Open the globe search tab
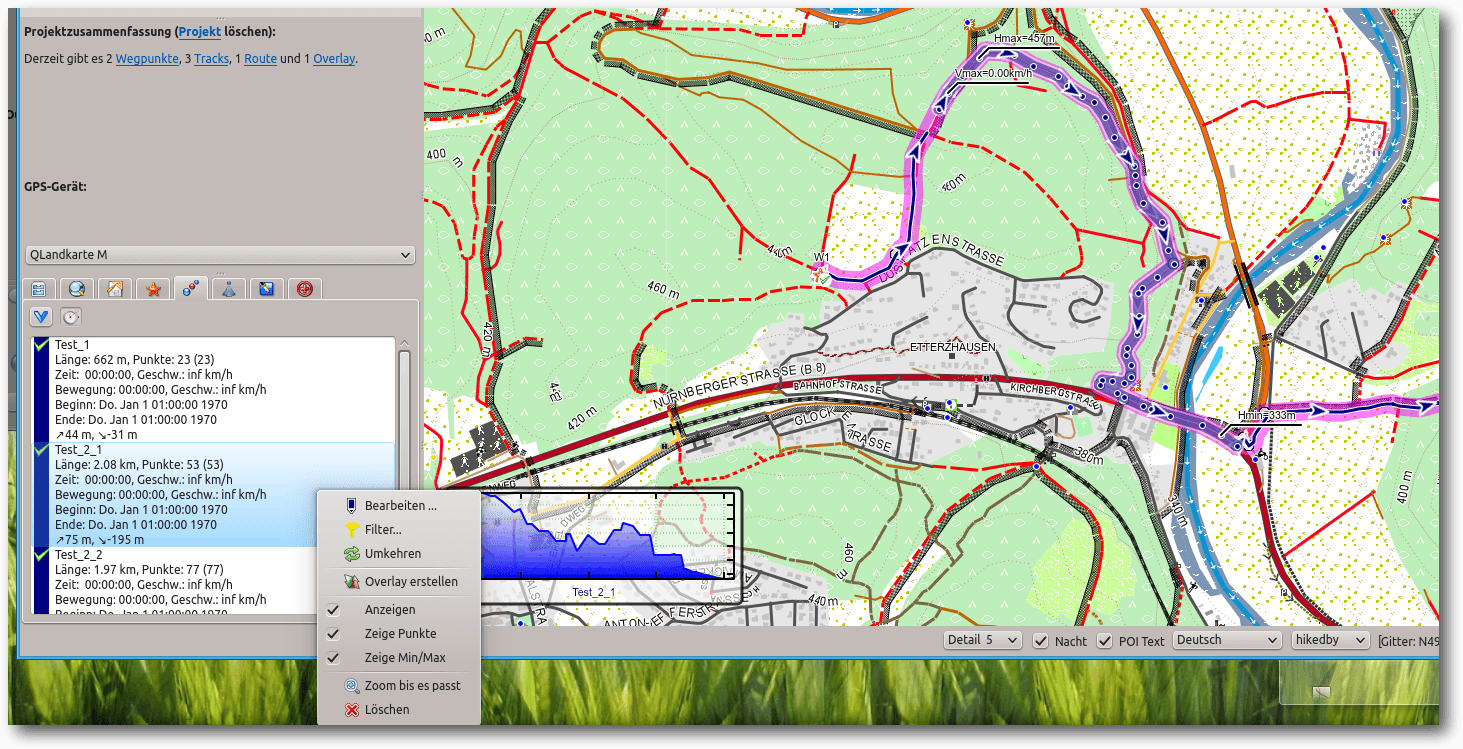Screen dimensions: 1463x749 [77, 289]
